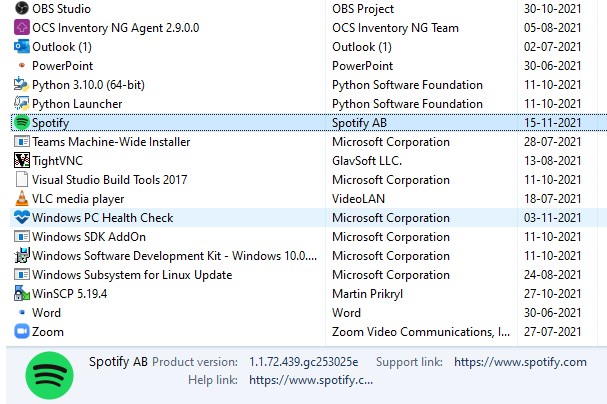Image resolution: width=607 pixels, height=404 pixels.
Task: Click Python Software Foundation publisher for Python Launcher
Action: point(407,104)
